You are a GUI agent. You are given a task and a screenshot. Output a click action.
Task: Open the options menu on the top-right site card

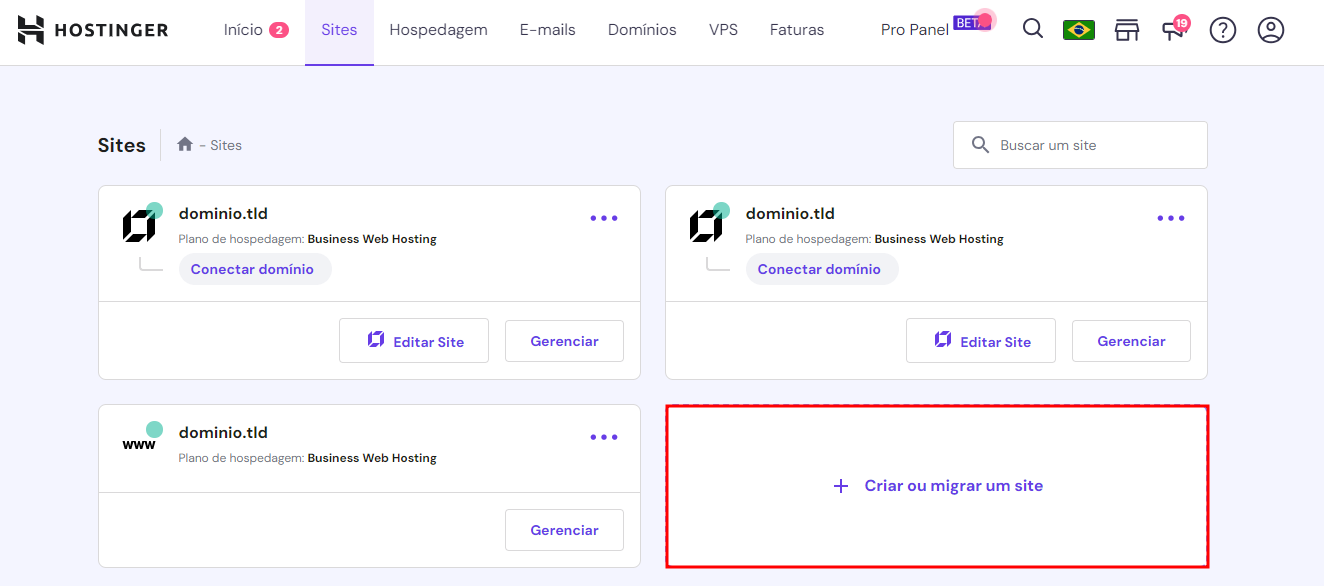point(1171,218)
